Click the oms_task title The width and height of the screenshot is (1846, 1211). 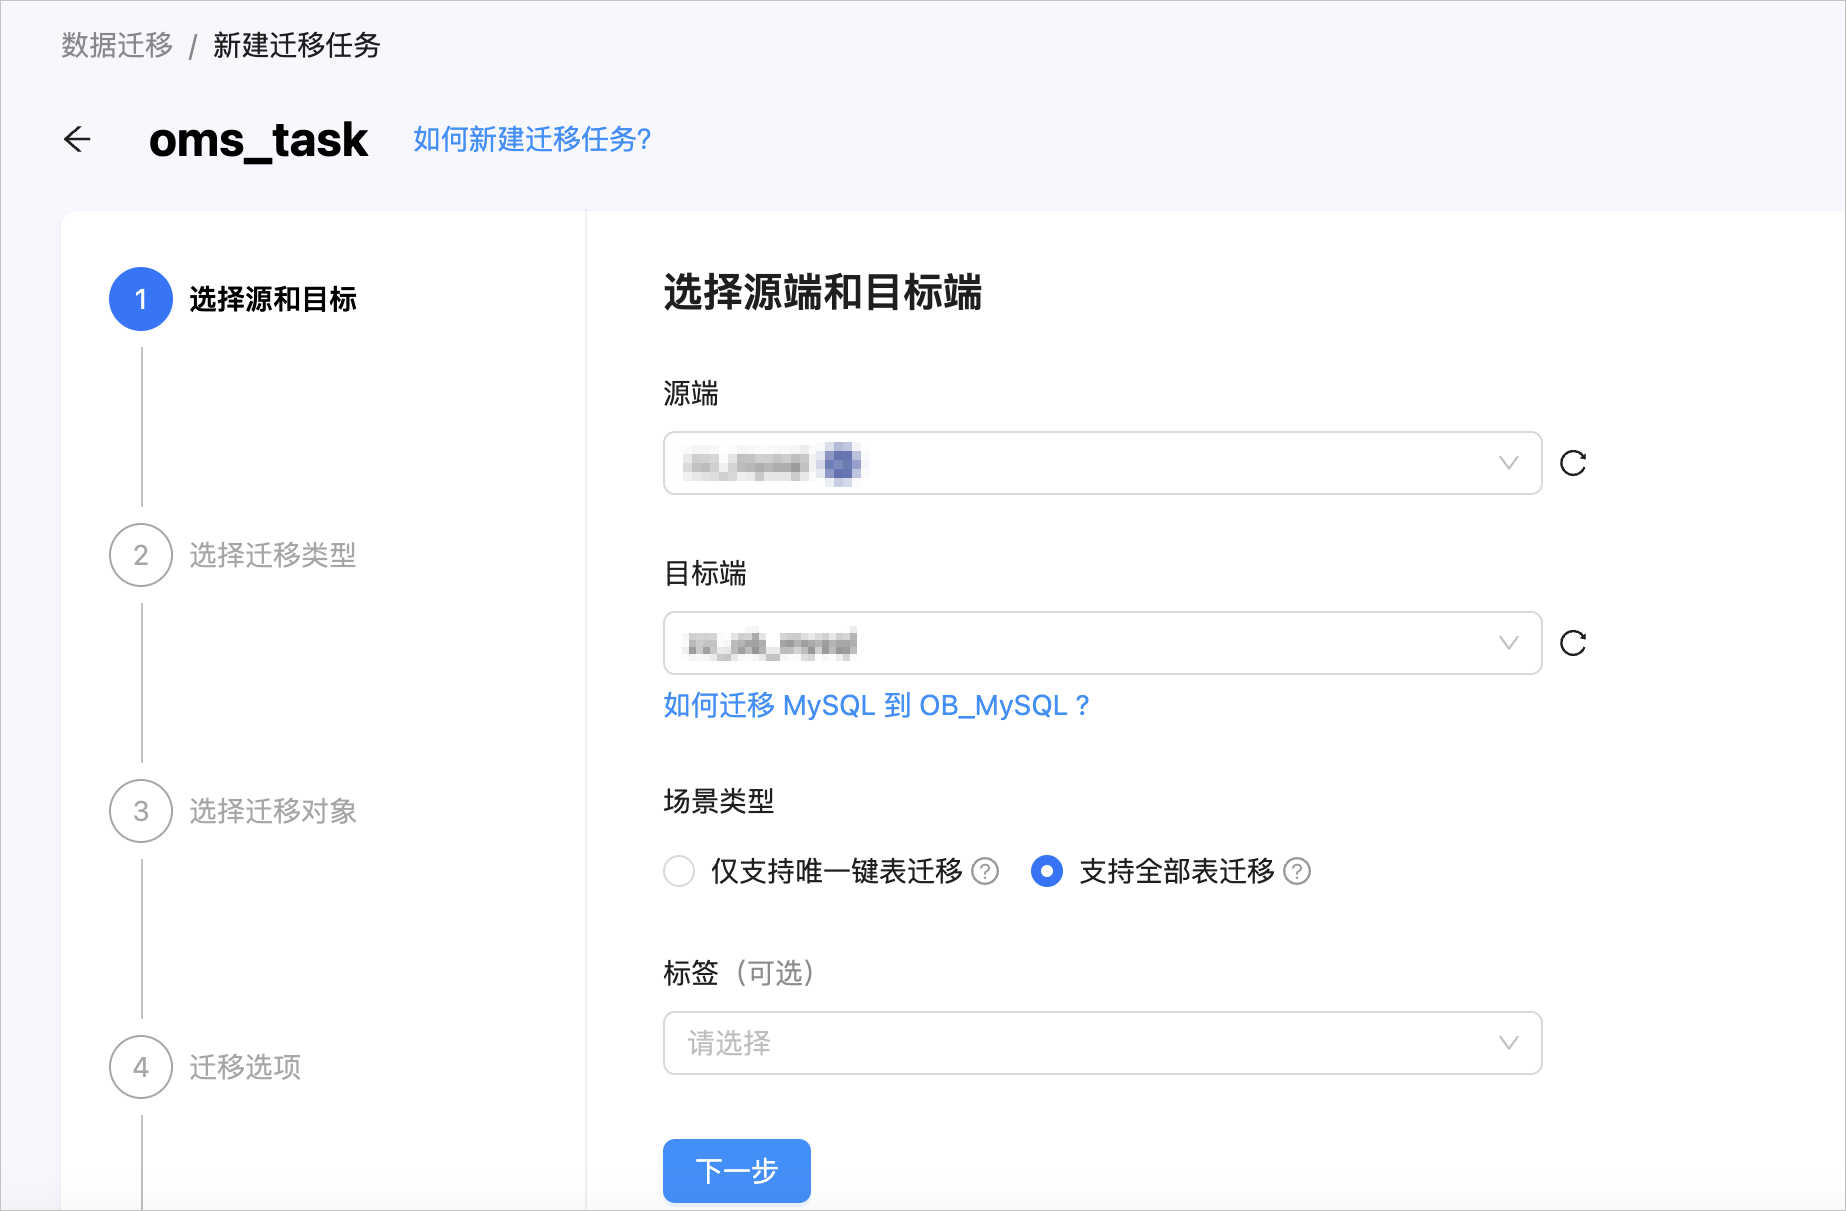click(258, 139)
